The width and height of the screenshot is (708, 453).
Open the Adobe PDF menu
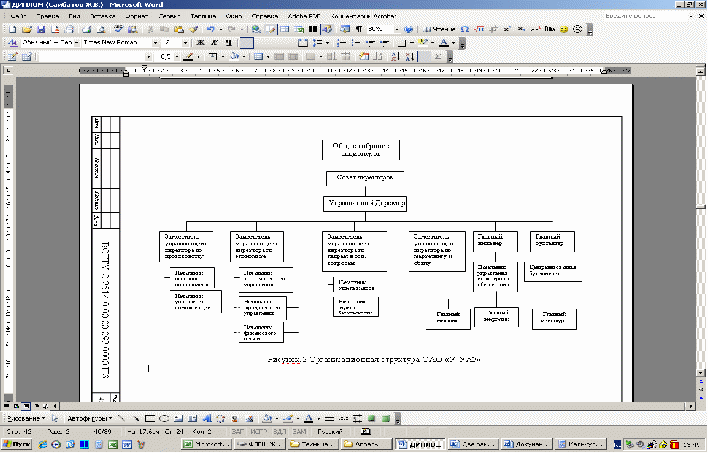[304, 16]
